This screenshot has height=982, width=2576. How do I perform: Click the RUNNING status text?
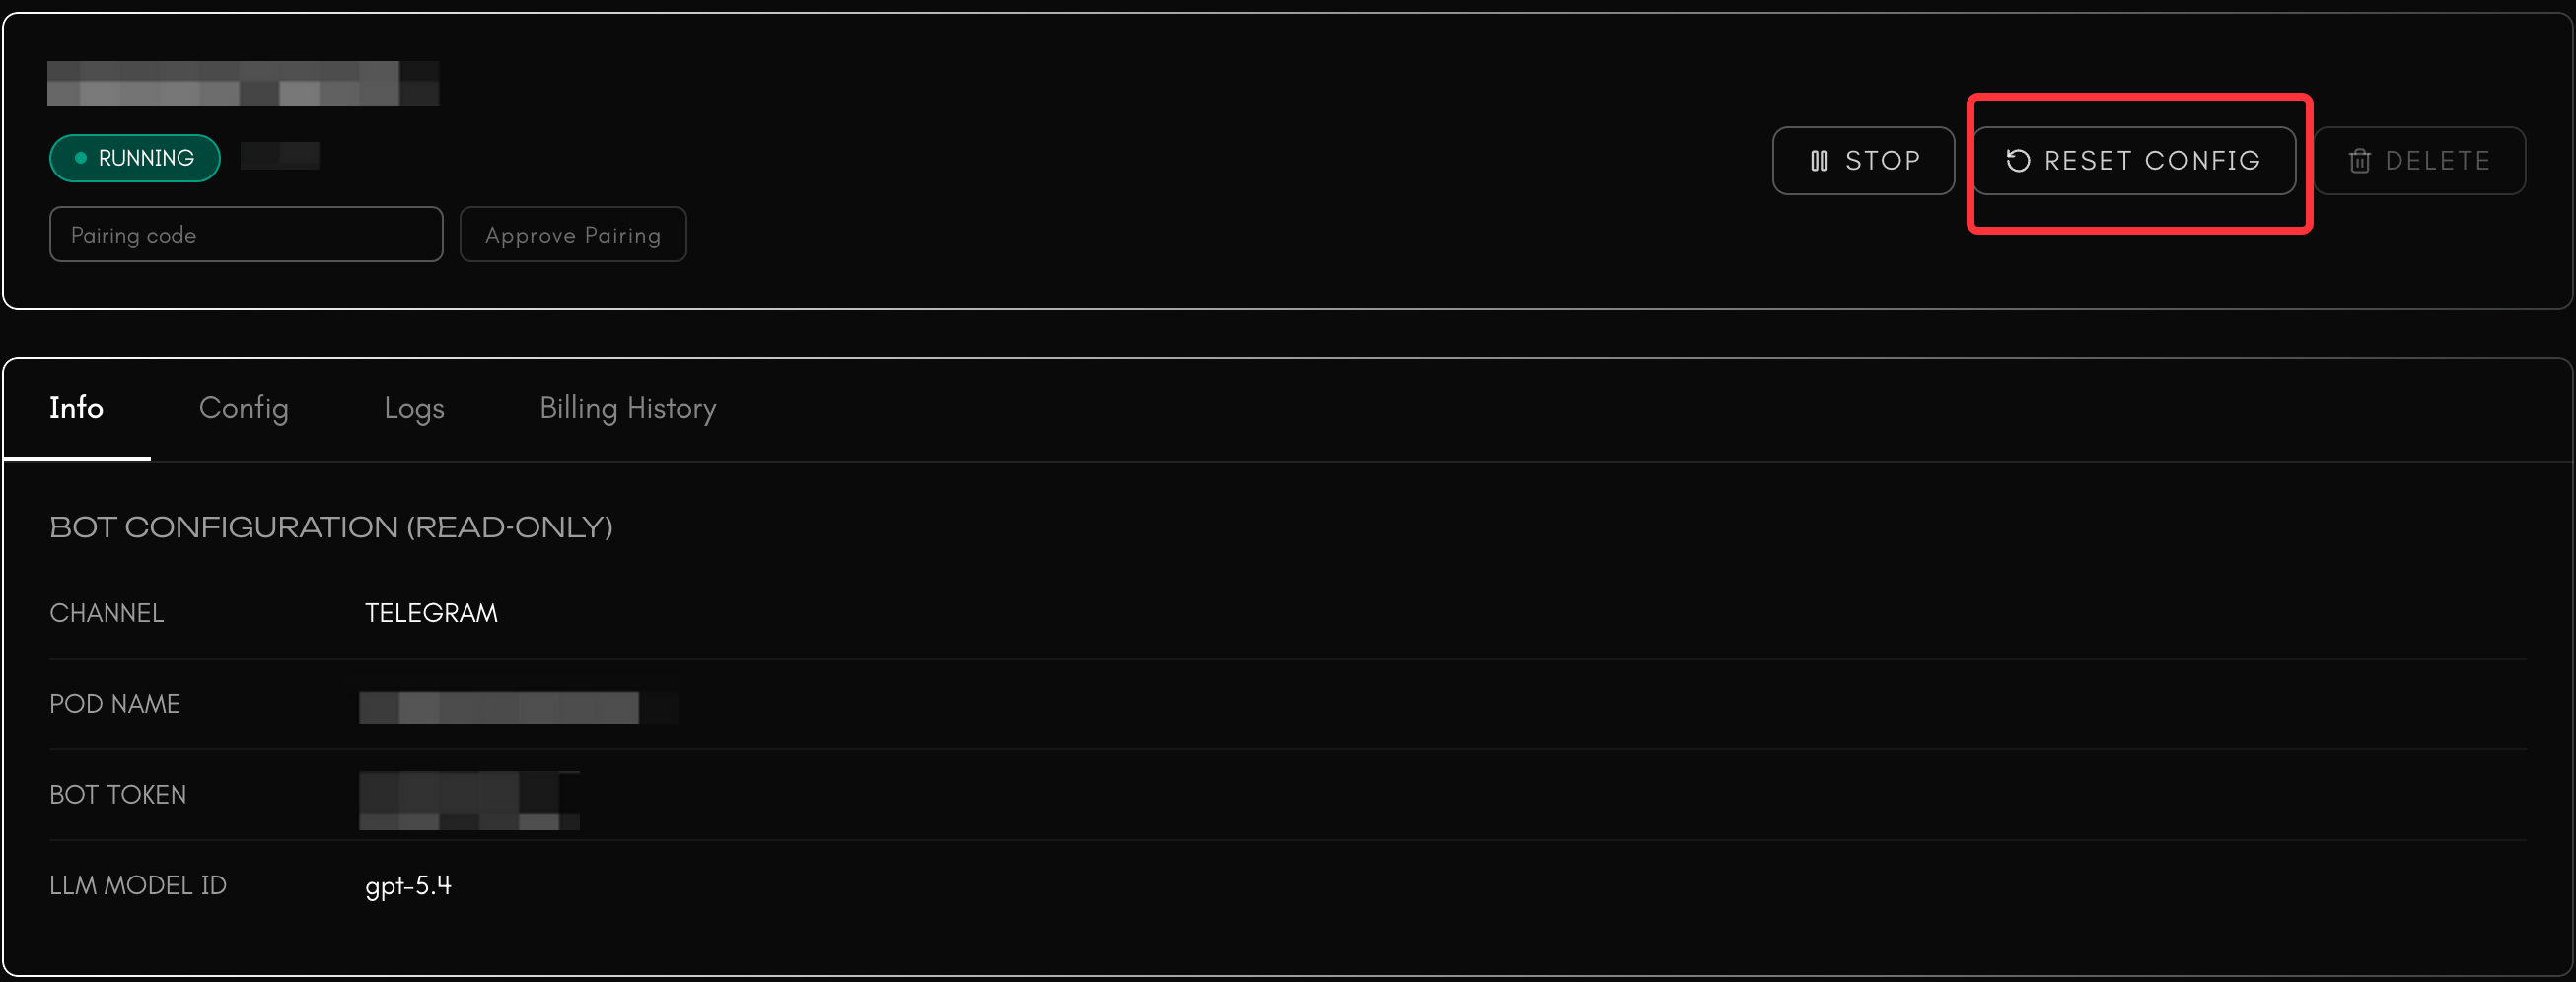(x=146, y=158)
